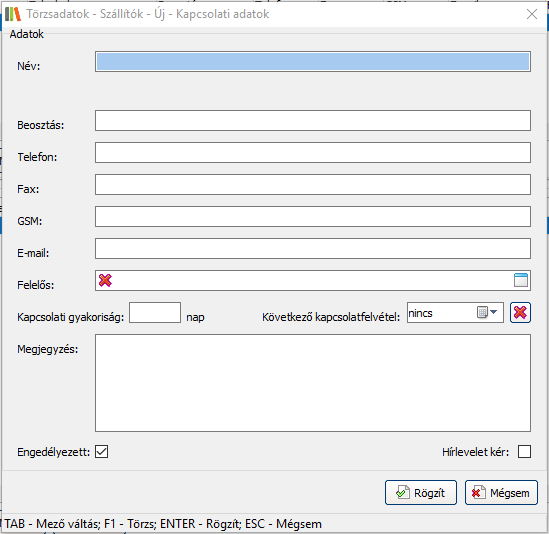Click the 'nincs' date combo box
Screen dimensions: 549x534
(x=455, y=312)
